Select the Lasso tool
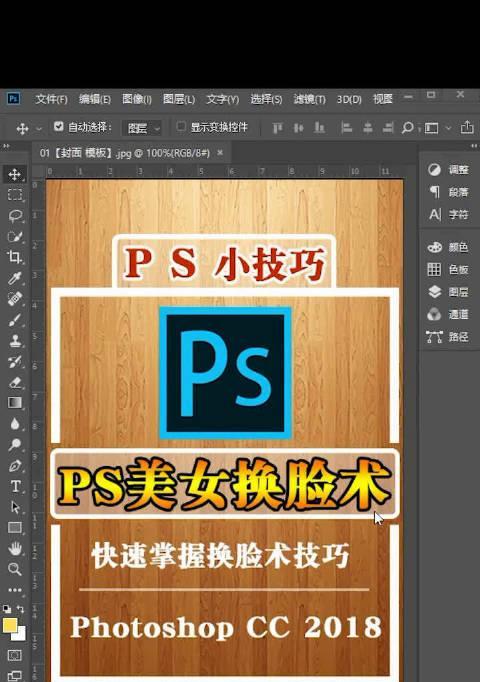The width and height of the screenshot is (480, 682). point(15,216)
